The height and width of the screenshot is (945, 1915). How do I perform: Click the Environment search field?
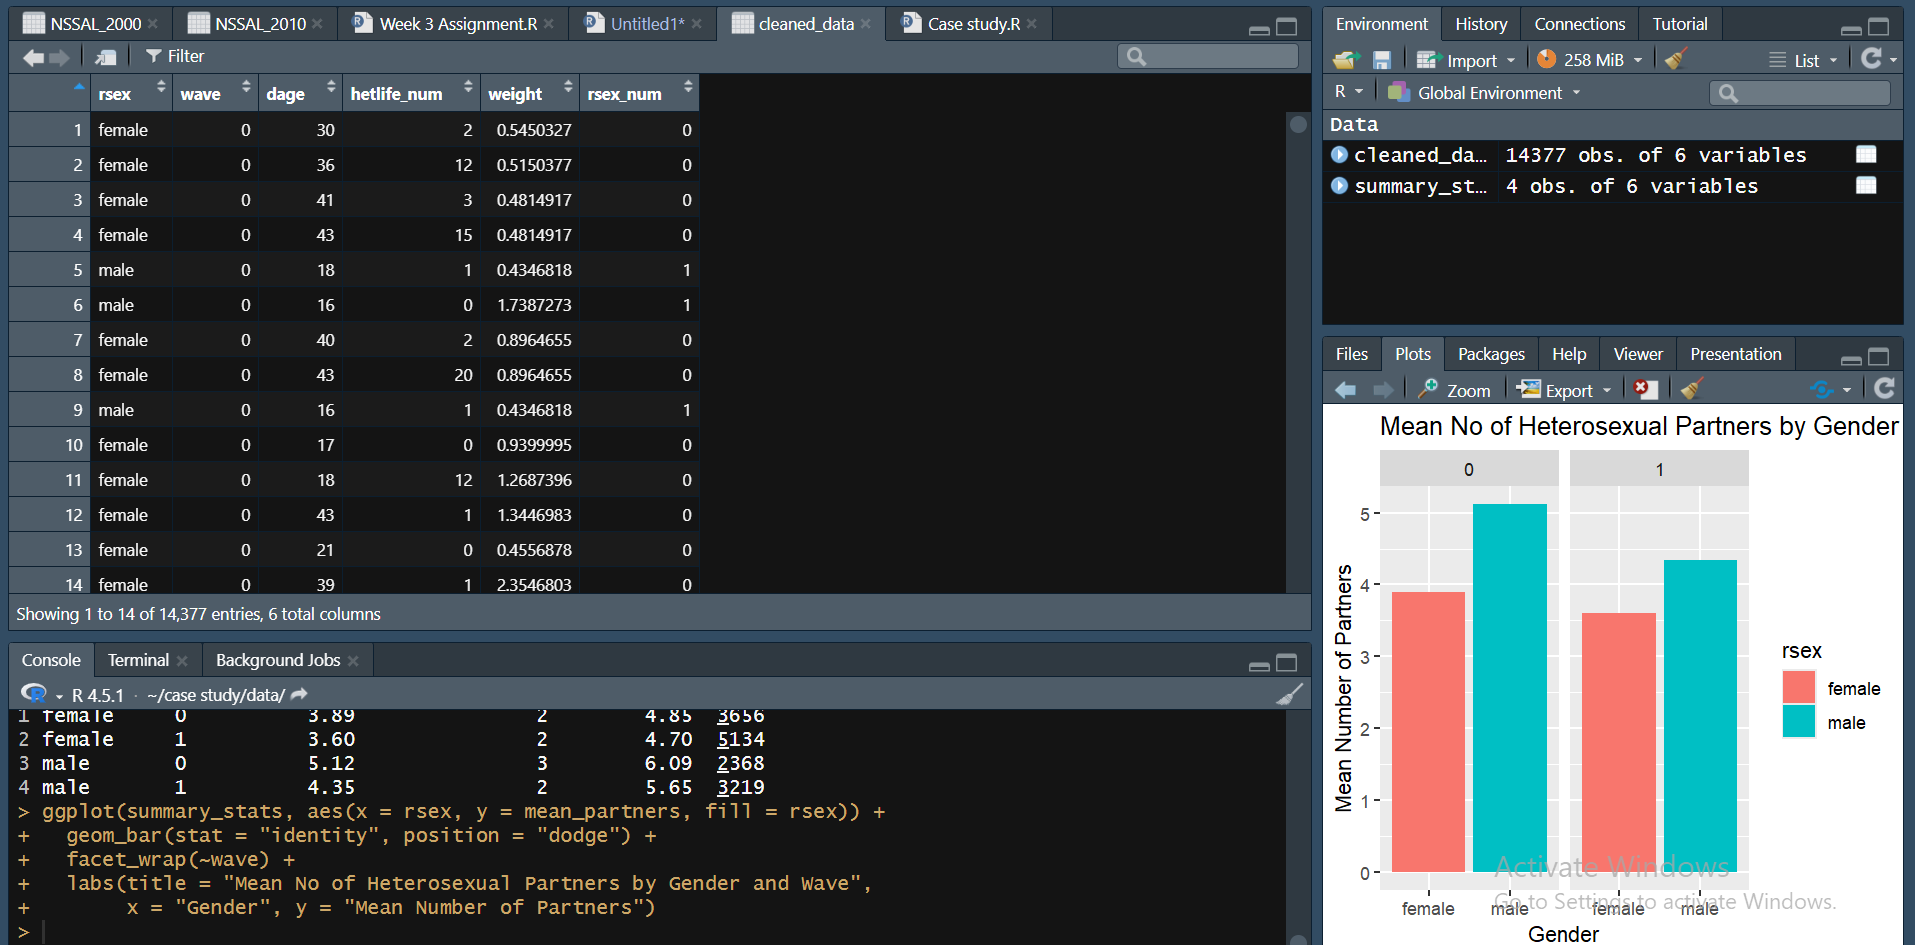click(1800, 93)
